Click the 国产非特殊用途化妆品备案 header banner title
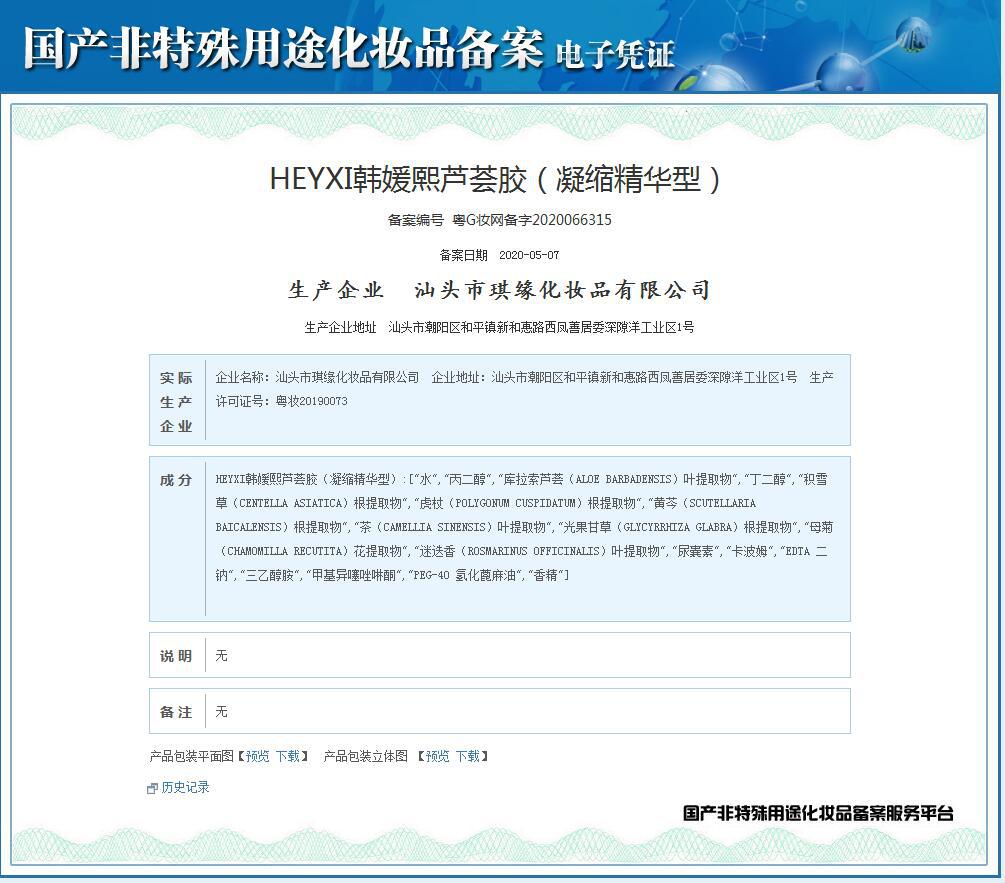Viewport: 1005px width, 883px height. (283, 48)
